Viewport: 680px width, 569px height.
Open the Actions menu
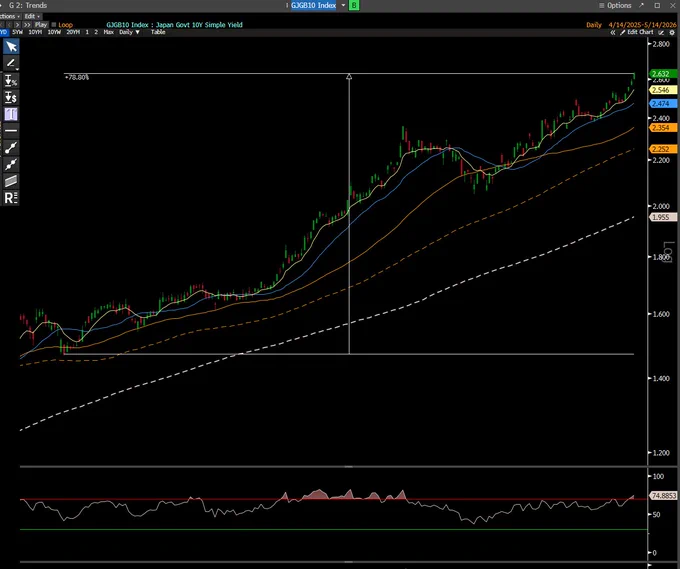(10, 16)
